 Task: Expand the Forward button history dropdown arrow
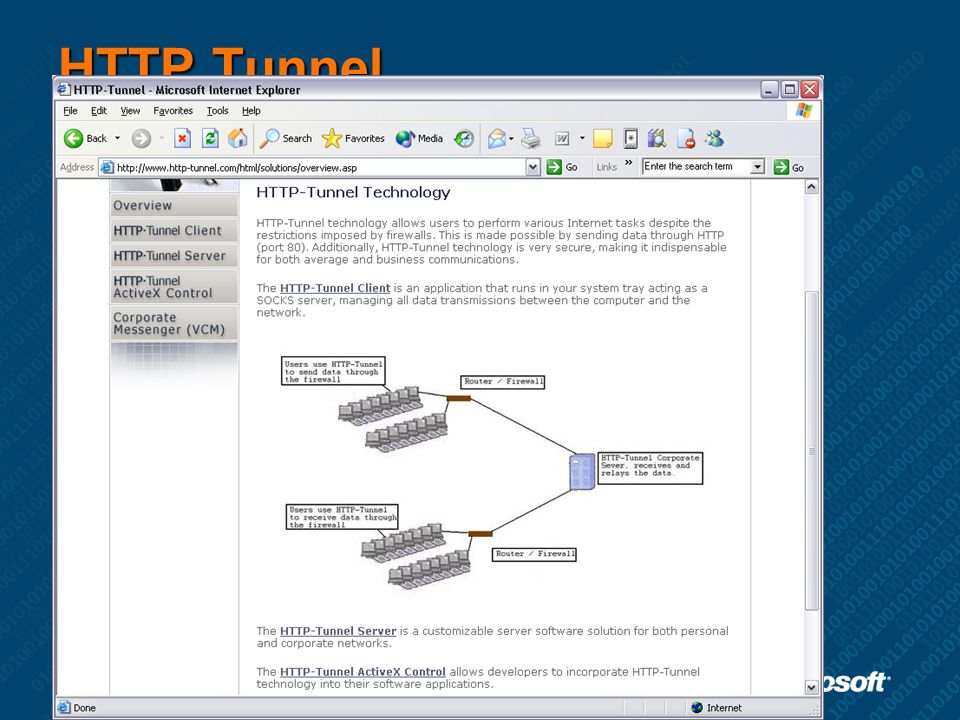tap(162, 138)
